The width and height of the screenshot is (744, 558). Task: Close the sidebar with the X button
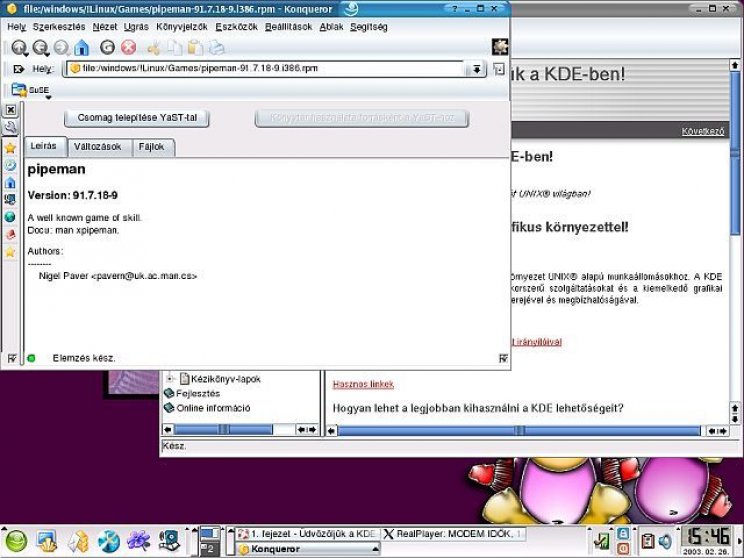point(10,110)
